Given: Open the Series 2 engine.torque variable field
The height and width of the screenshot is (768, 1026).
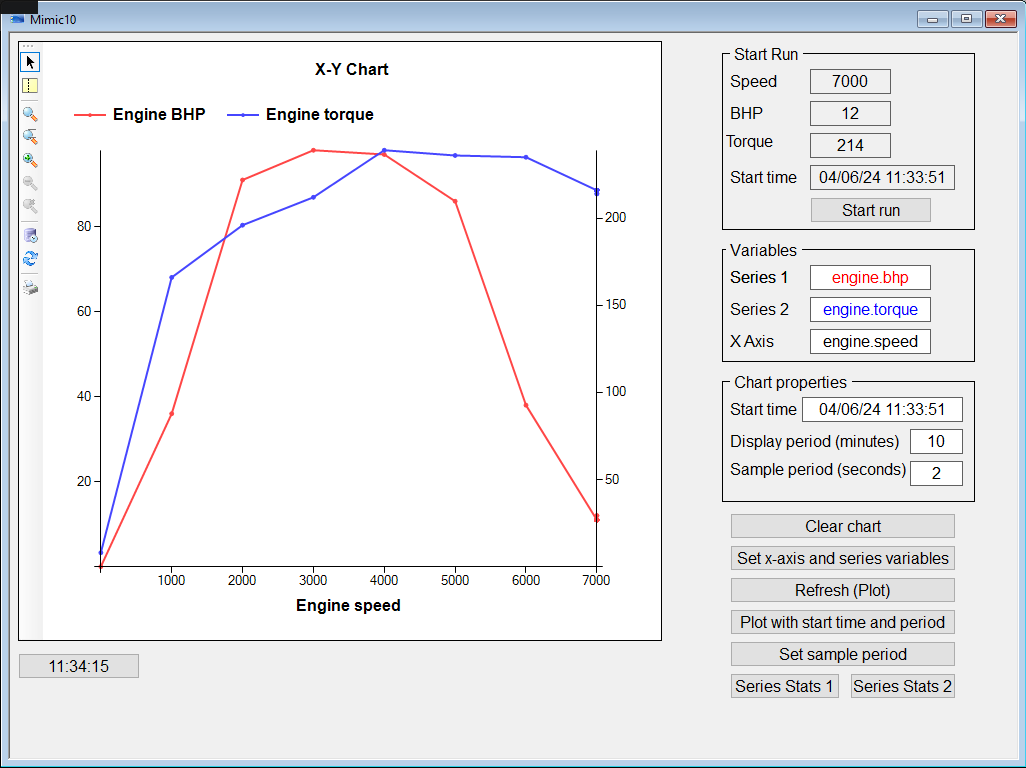Looking at the screenshot, I should tap(869, 309).
